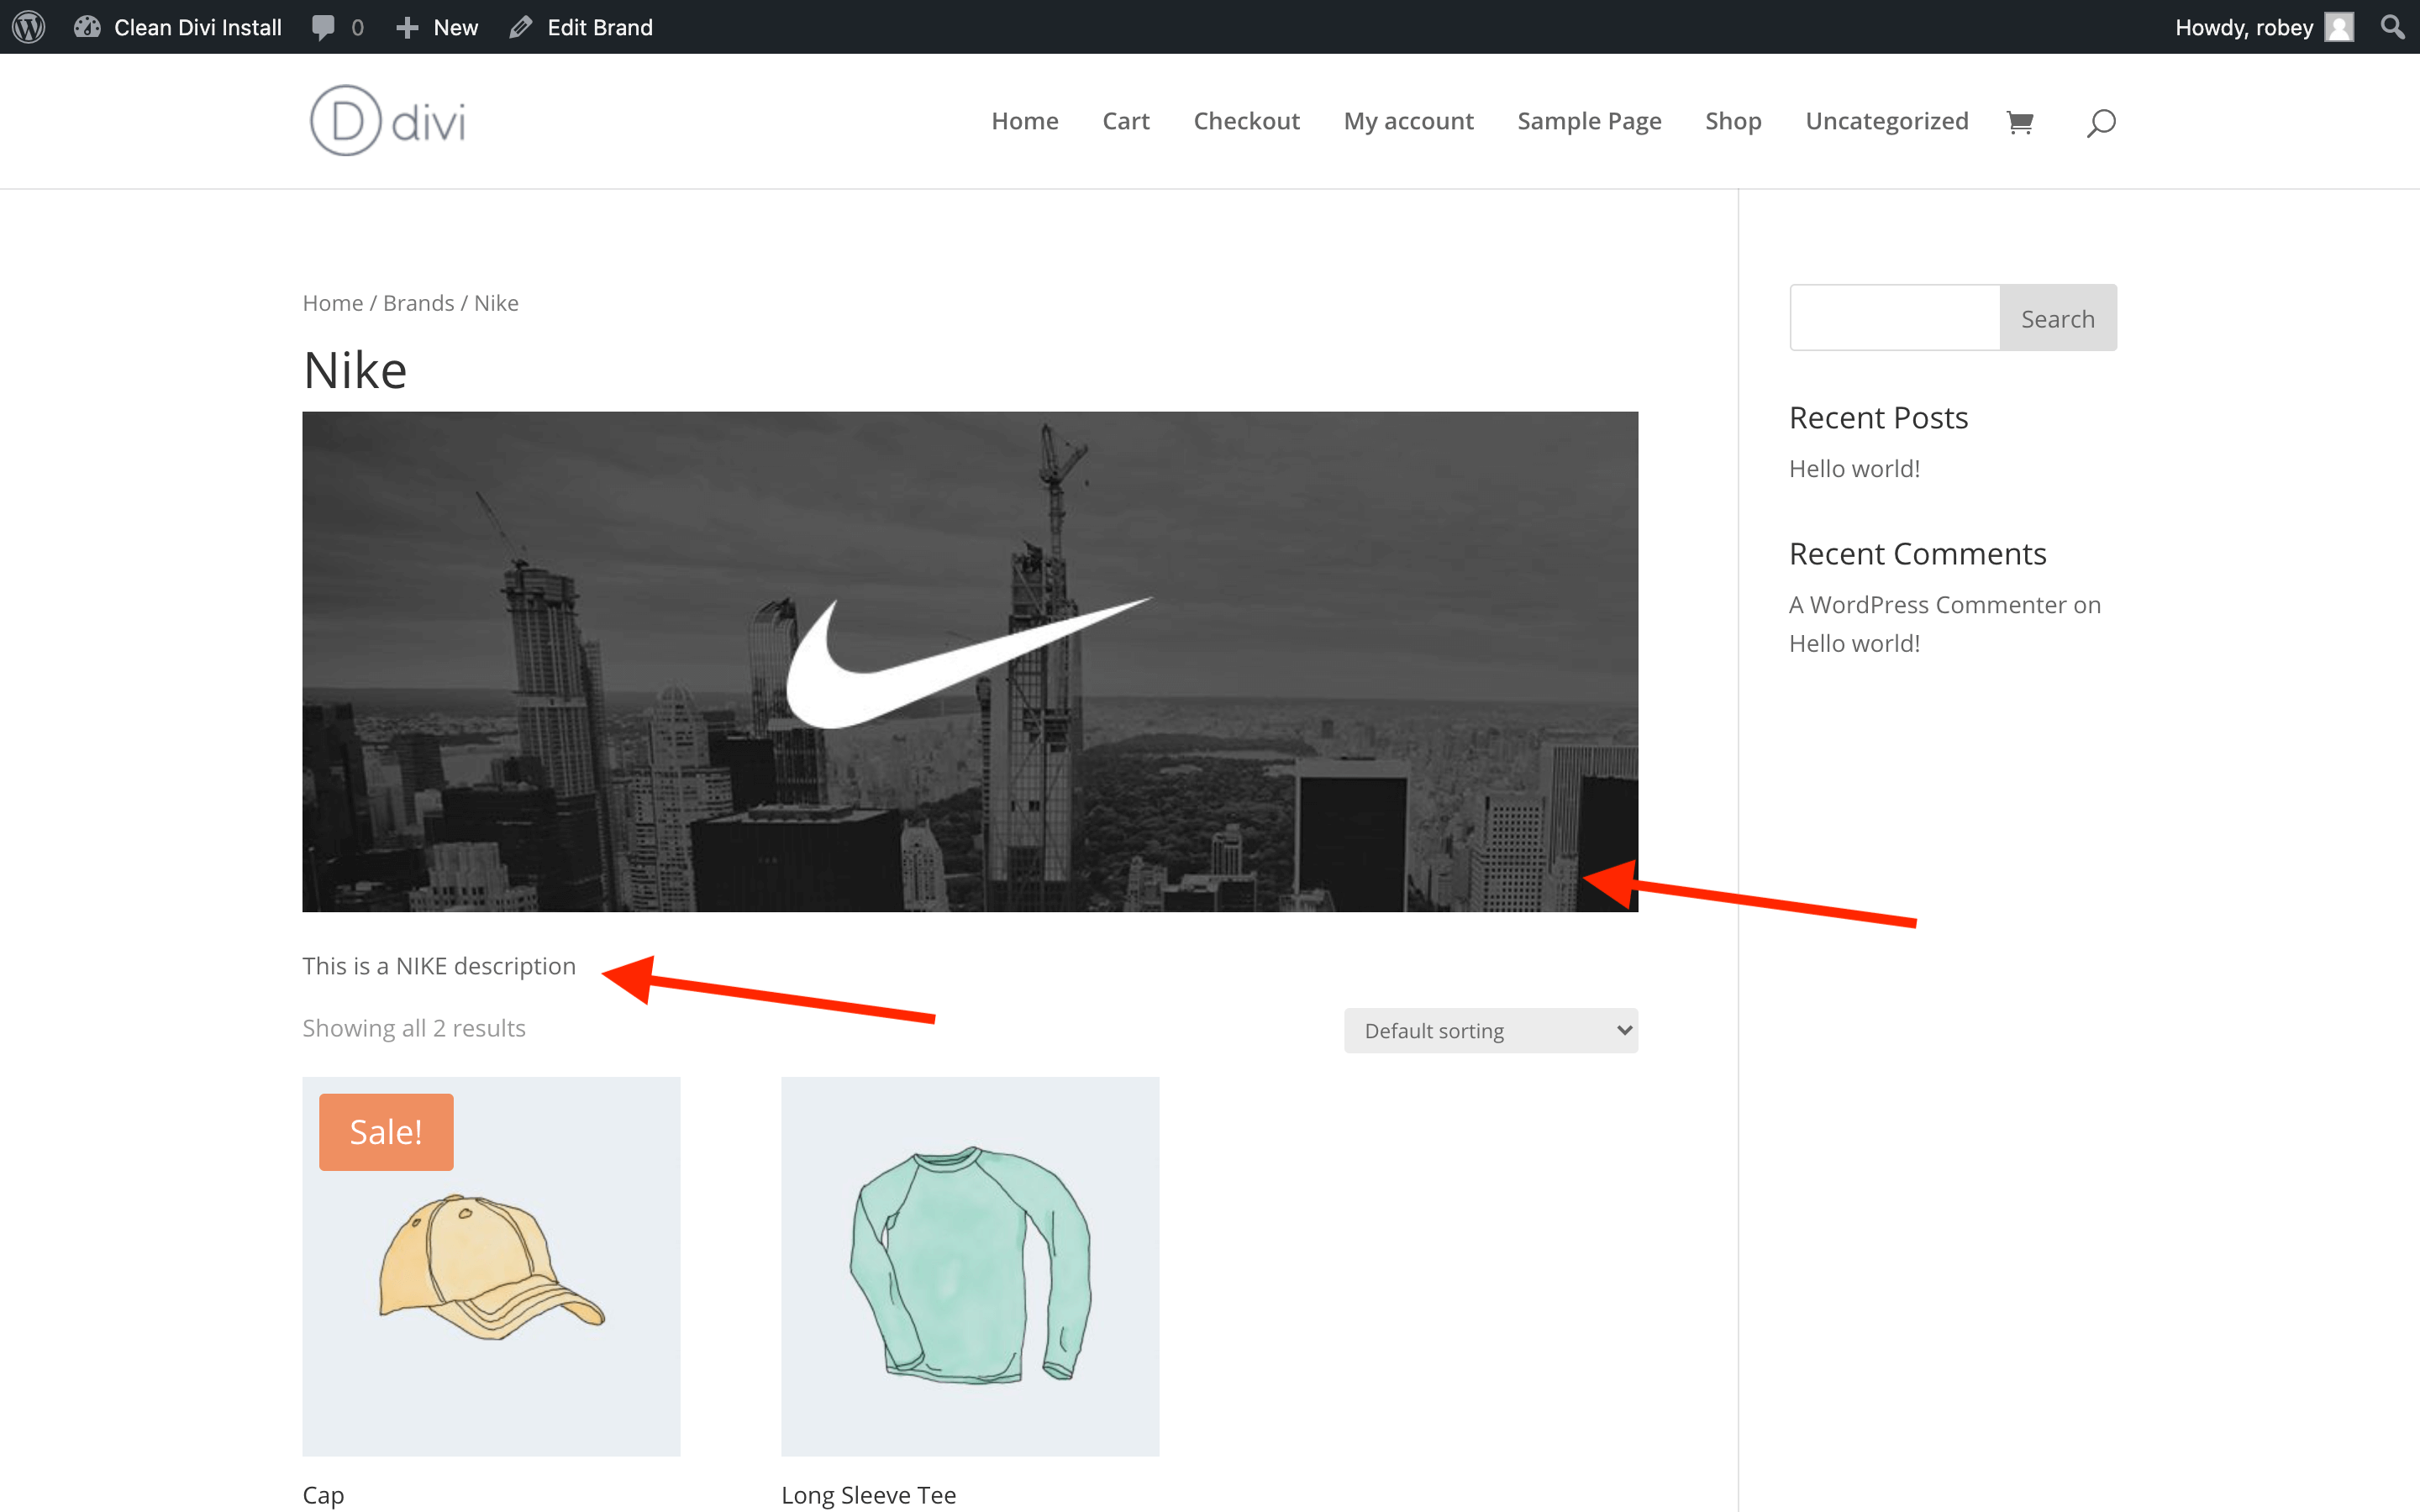Open admin bar search magnifier
Viewport: 2420px width, 1512px height.
coord(2392,27)
